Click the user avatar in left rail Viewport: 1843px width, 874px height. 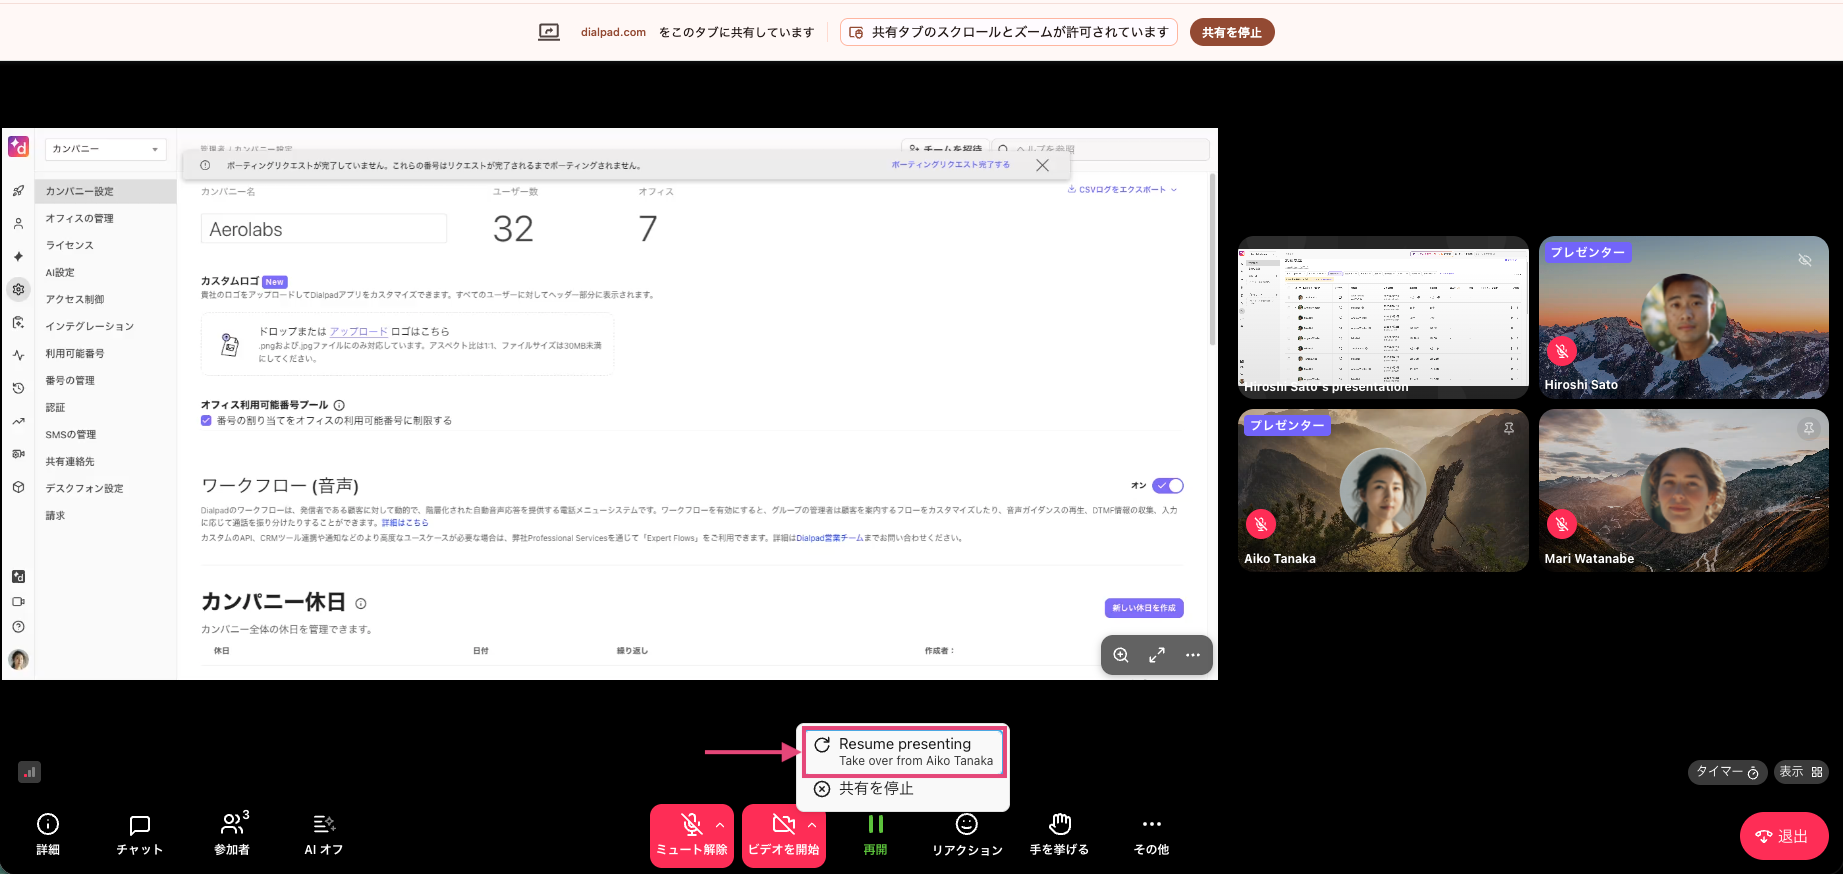coord(18,659)
